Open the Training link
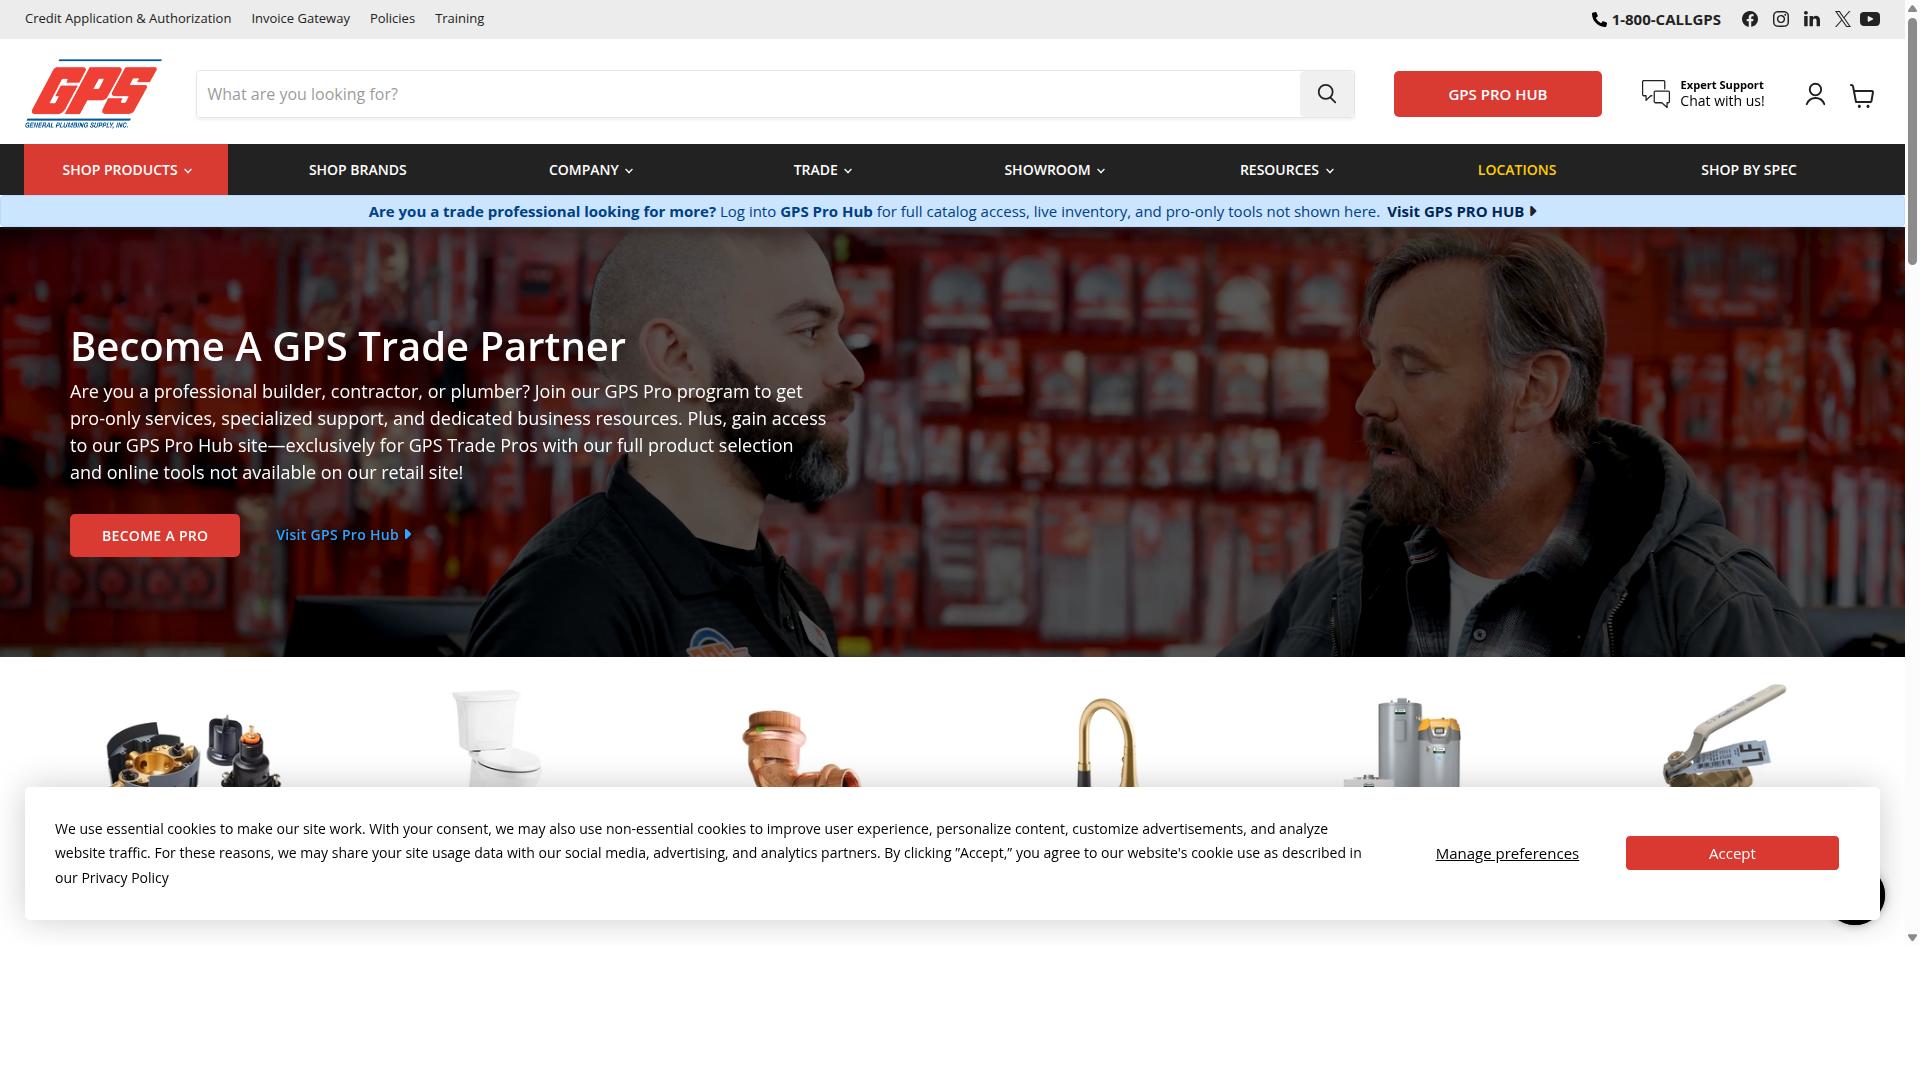 pyautogui.click(x=459, y=19)
